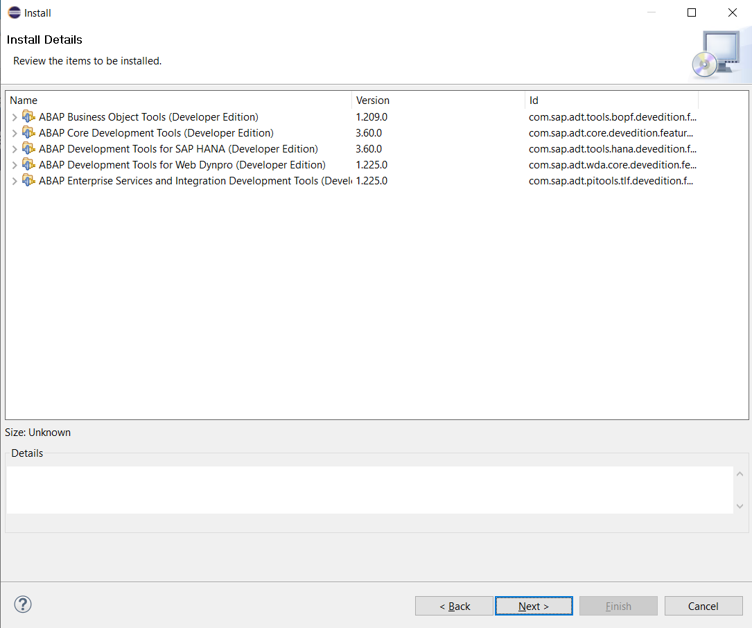
Task: Click id com.sap.adt.tools.hana.devedition.f...
Action: 612,149
